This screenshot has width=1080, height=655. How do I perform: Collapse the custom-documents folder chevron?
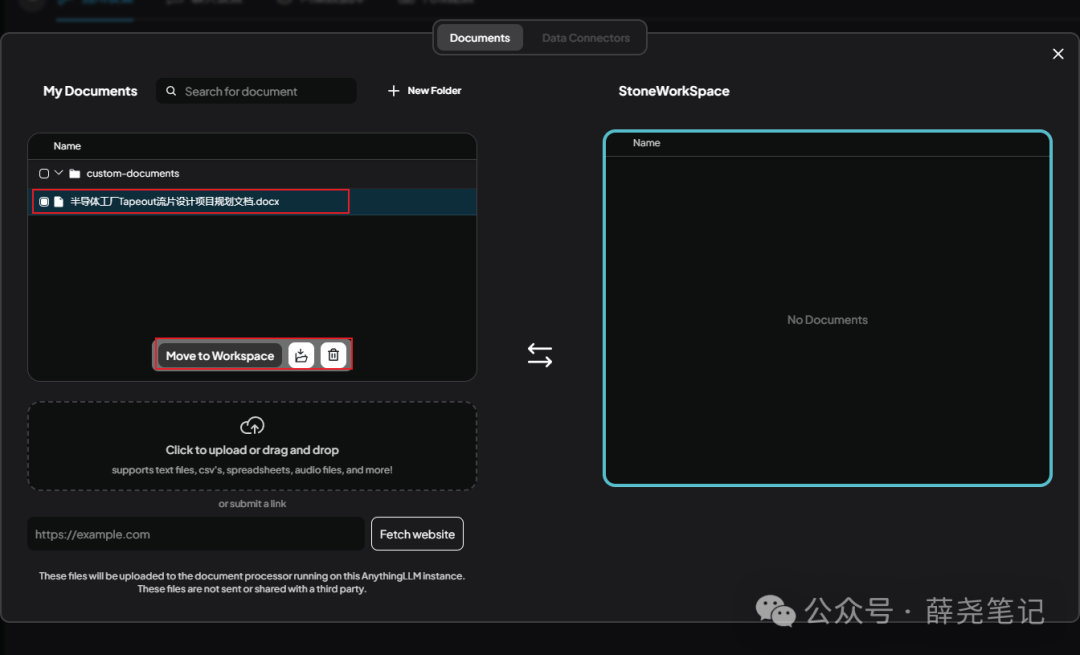pos(59,173)
